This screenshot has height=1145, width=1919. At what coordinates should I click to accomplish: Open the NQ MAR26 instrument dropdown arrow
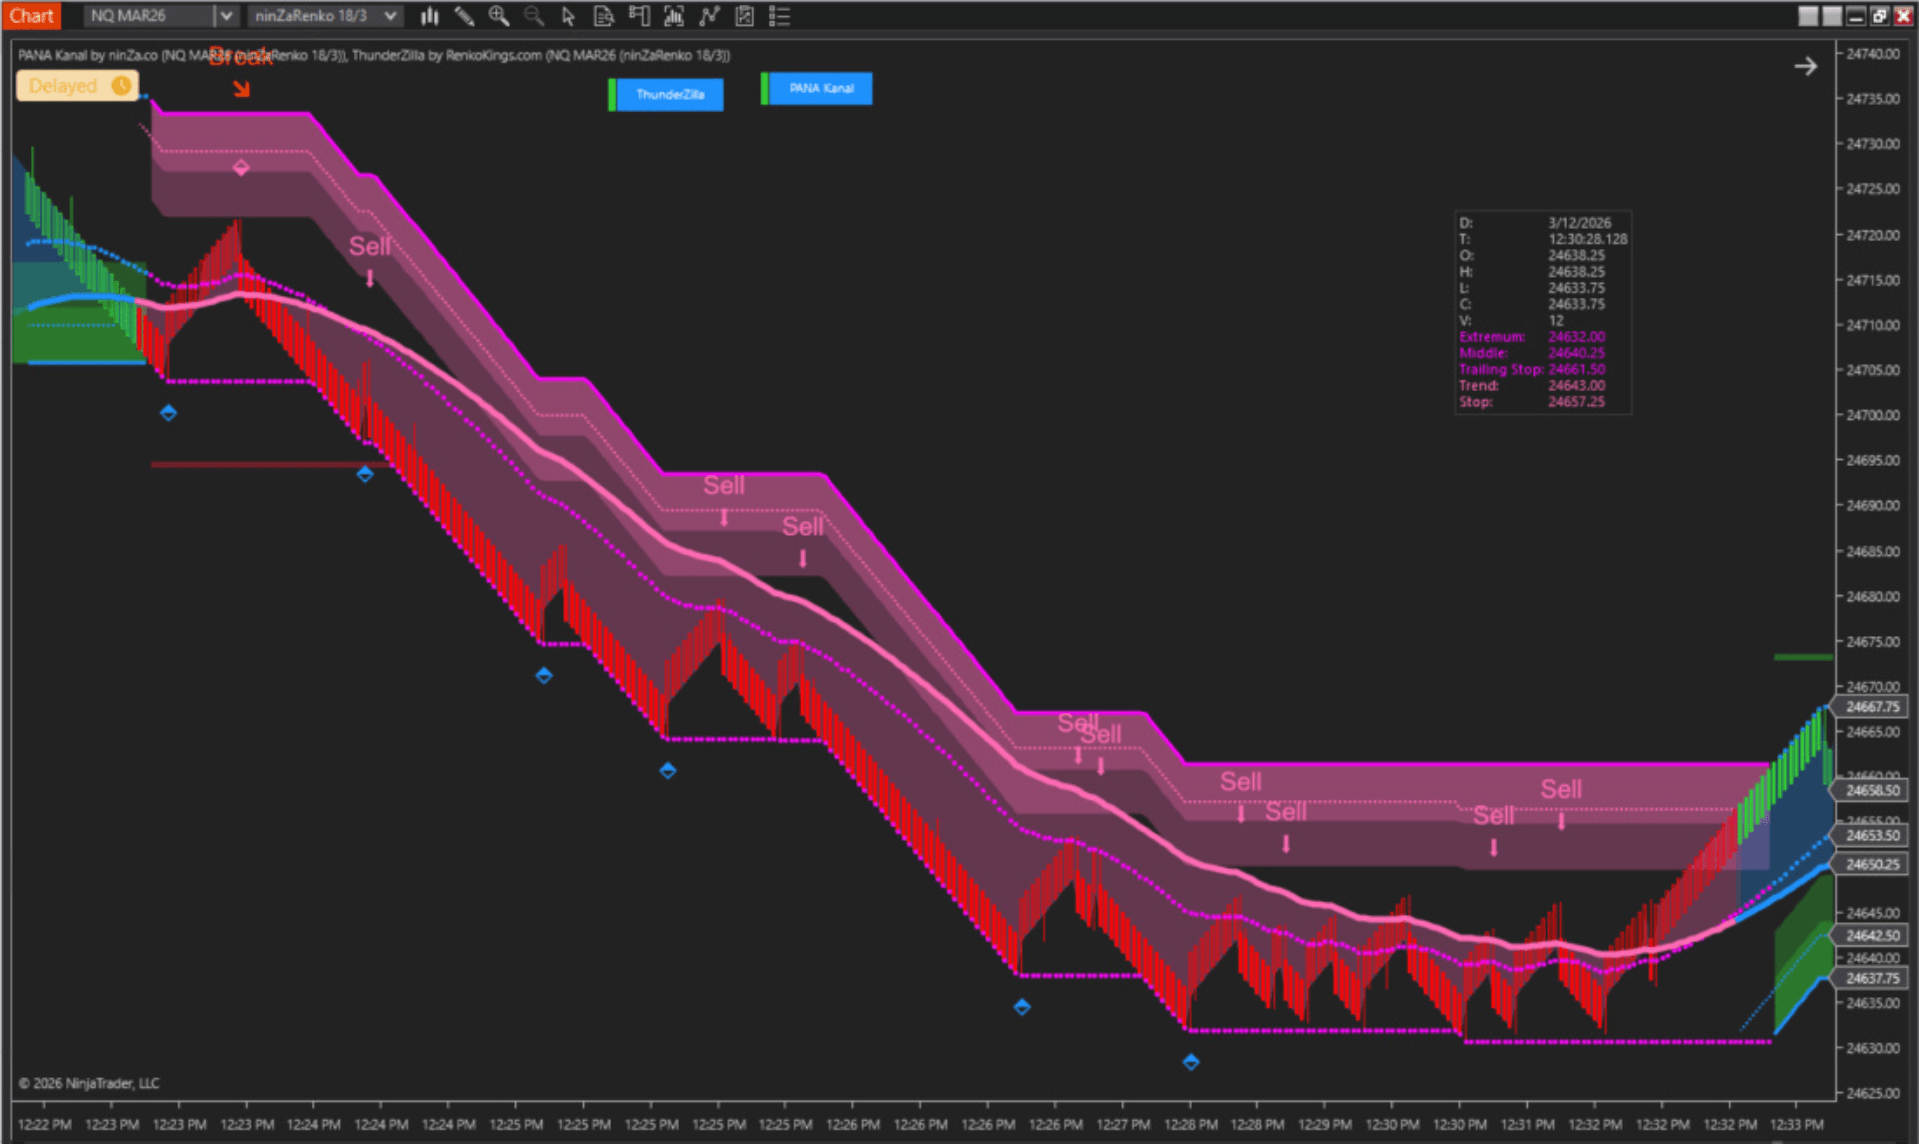(x=226, y=16)
